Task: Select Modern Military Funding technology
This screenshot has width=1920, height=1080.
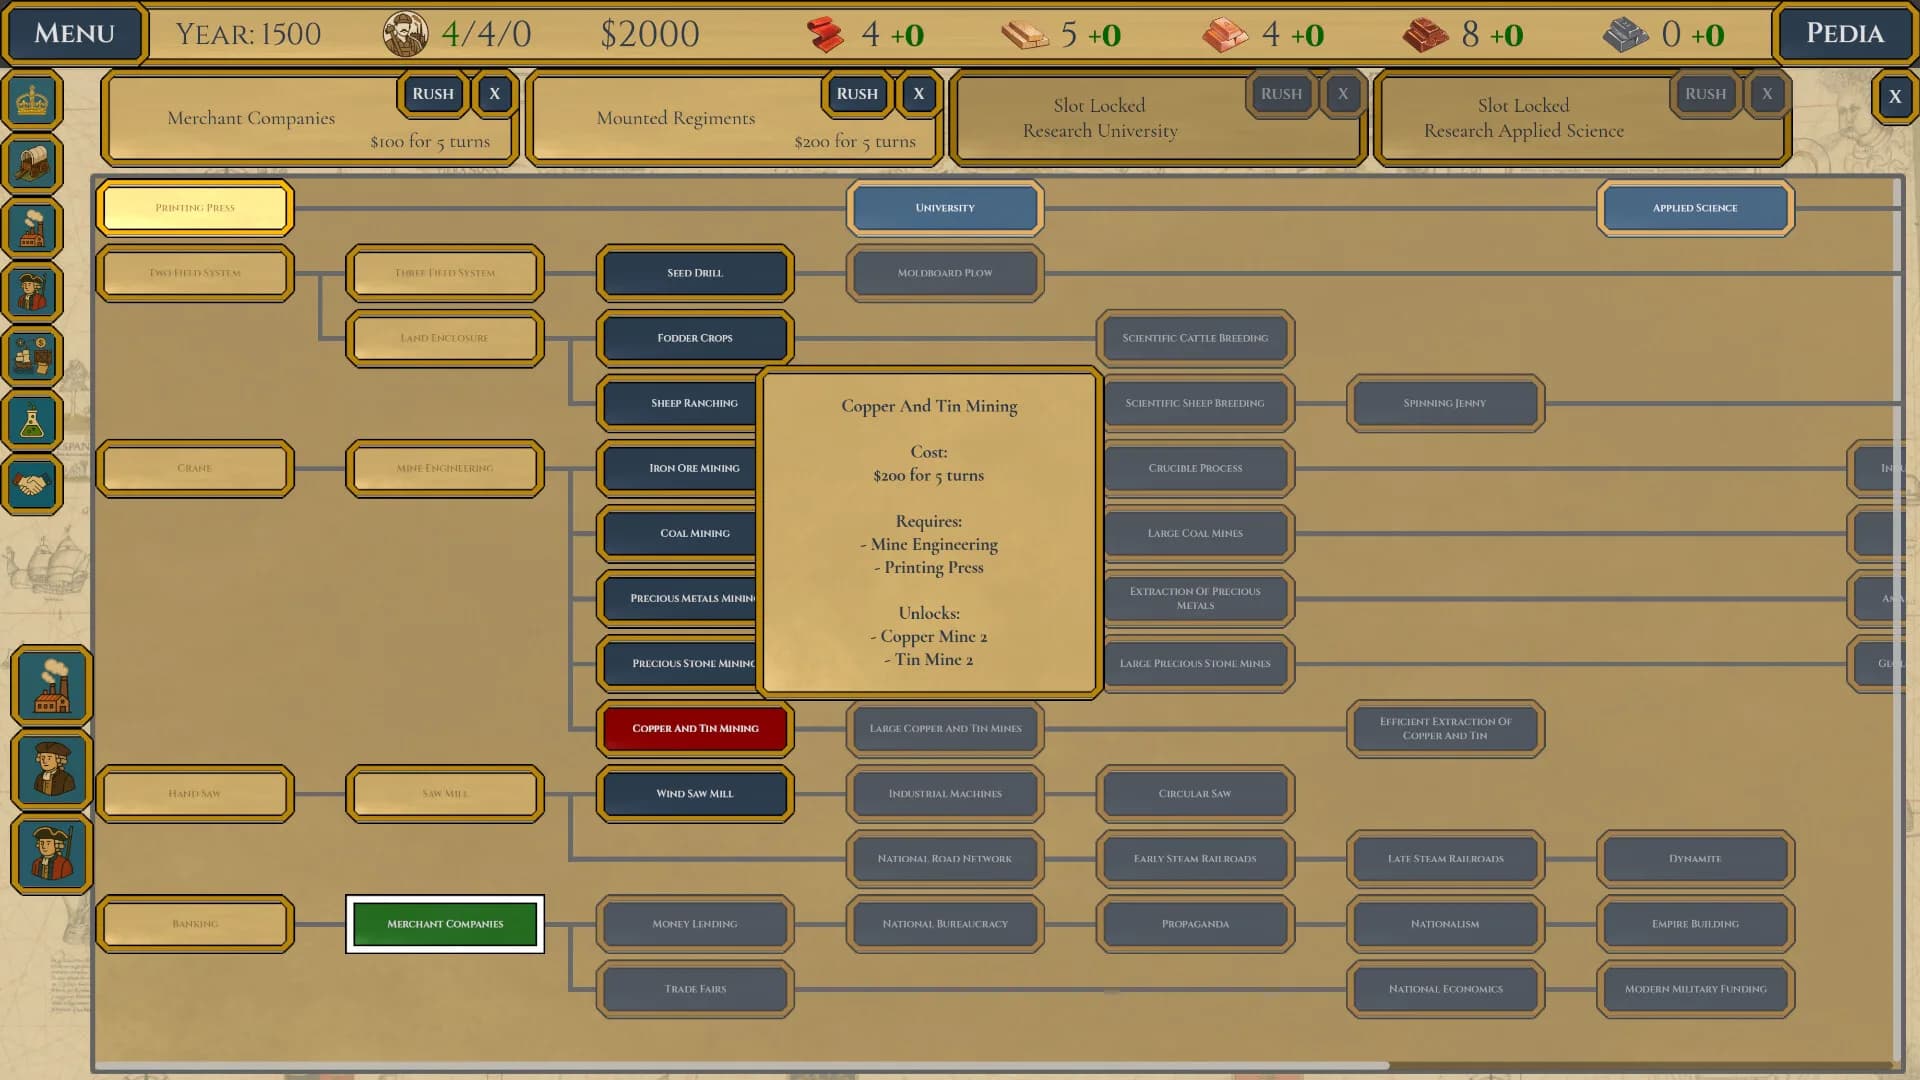Action: [x=1695, y=989]
